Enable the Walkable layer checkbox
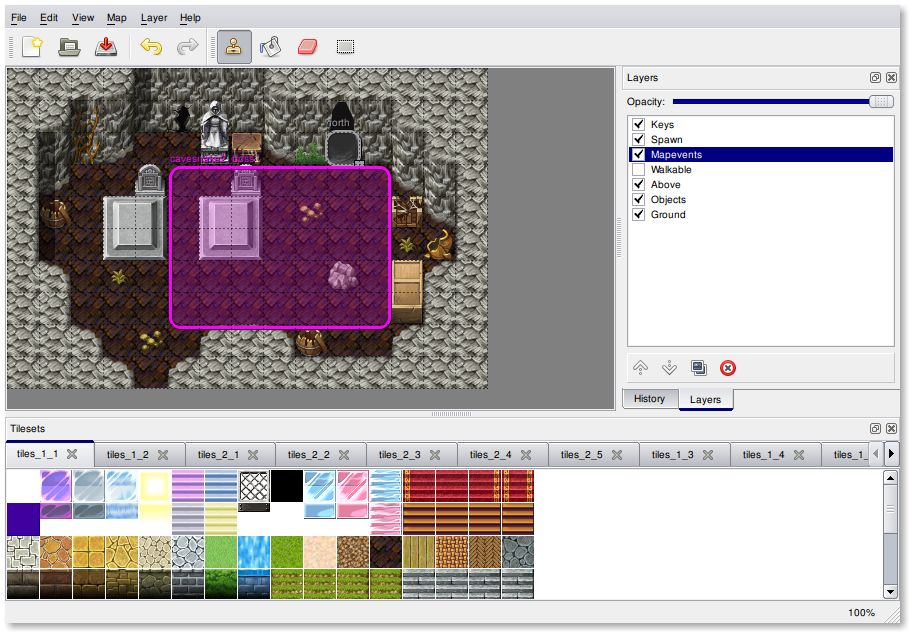 point(638,170)
